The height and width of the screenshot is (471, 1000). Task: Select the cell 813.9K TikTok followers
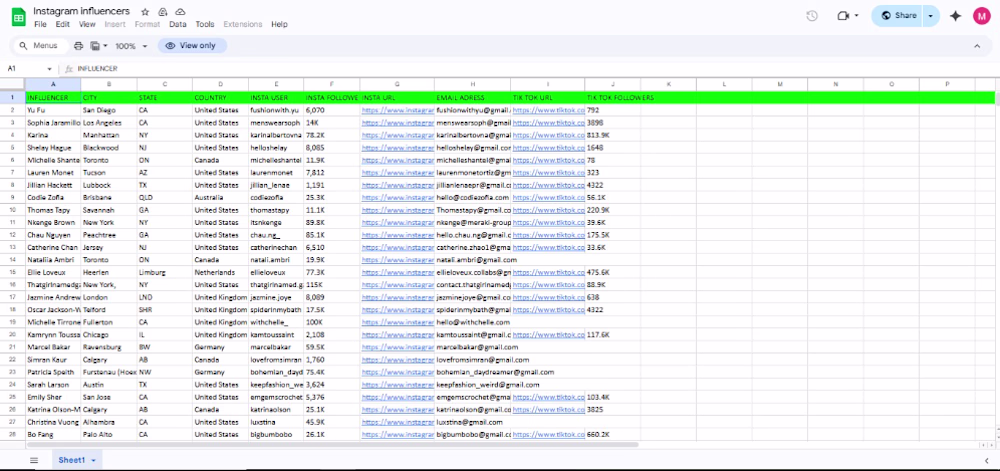[x=612, y=135]
